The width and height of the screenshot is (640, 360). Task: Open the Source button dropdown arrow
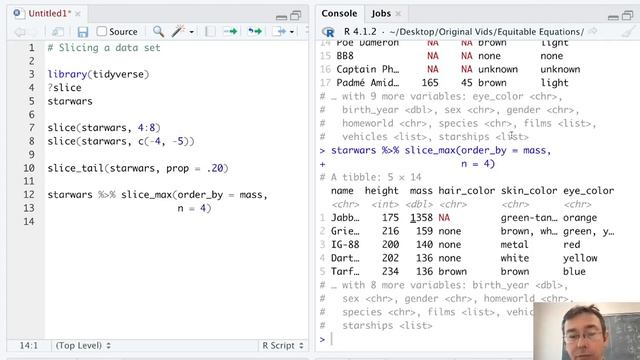[x=292, y=32]
